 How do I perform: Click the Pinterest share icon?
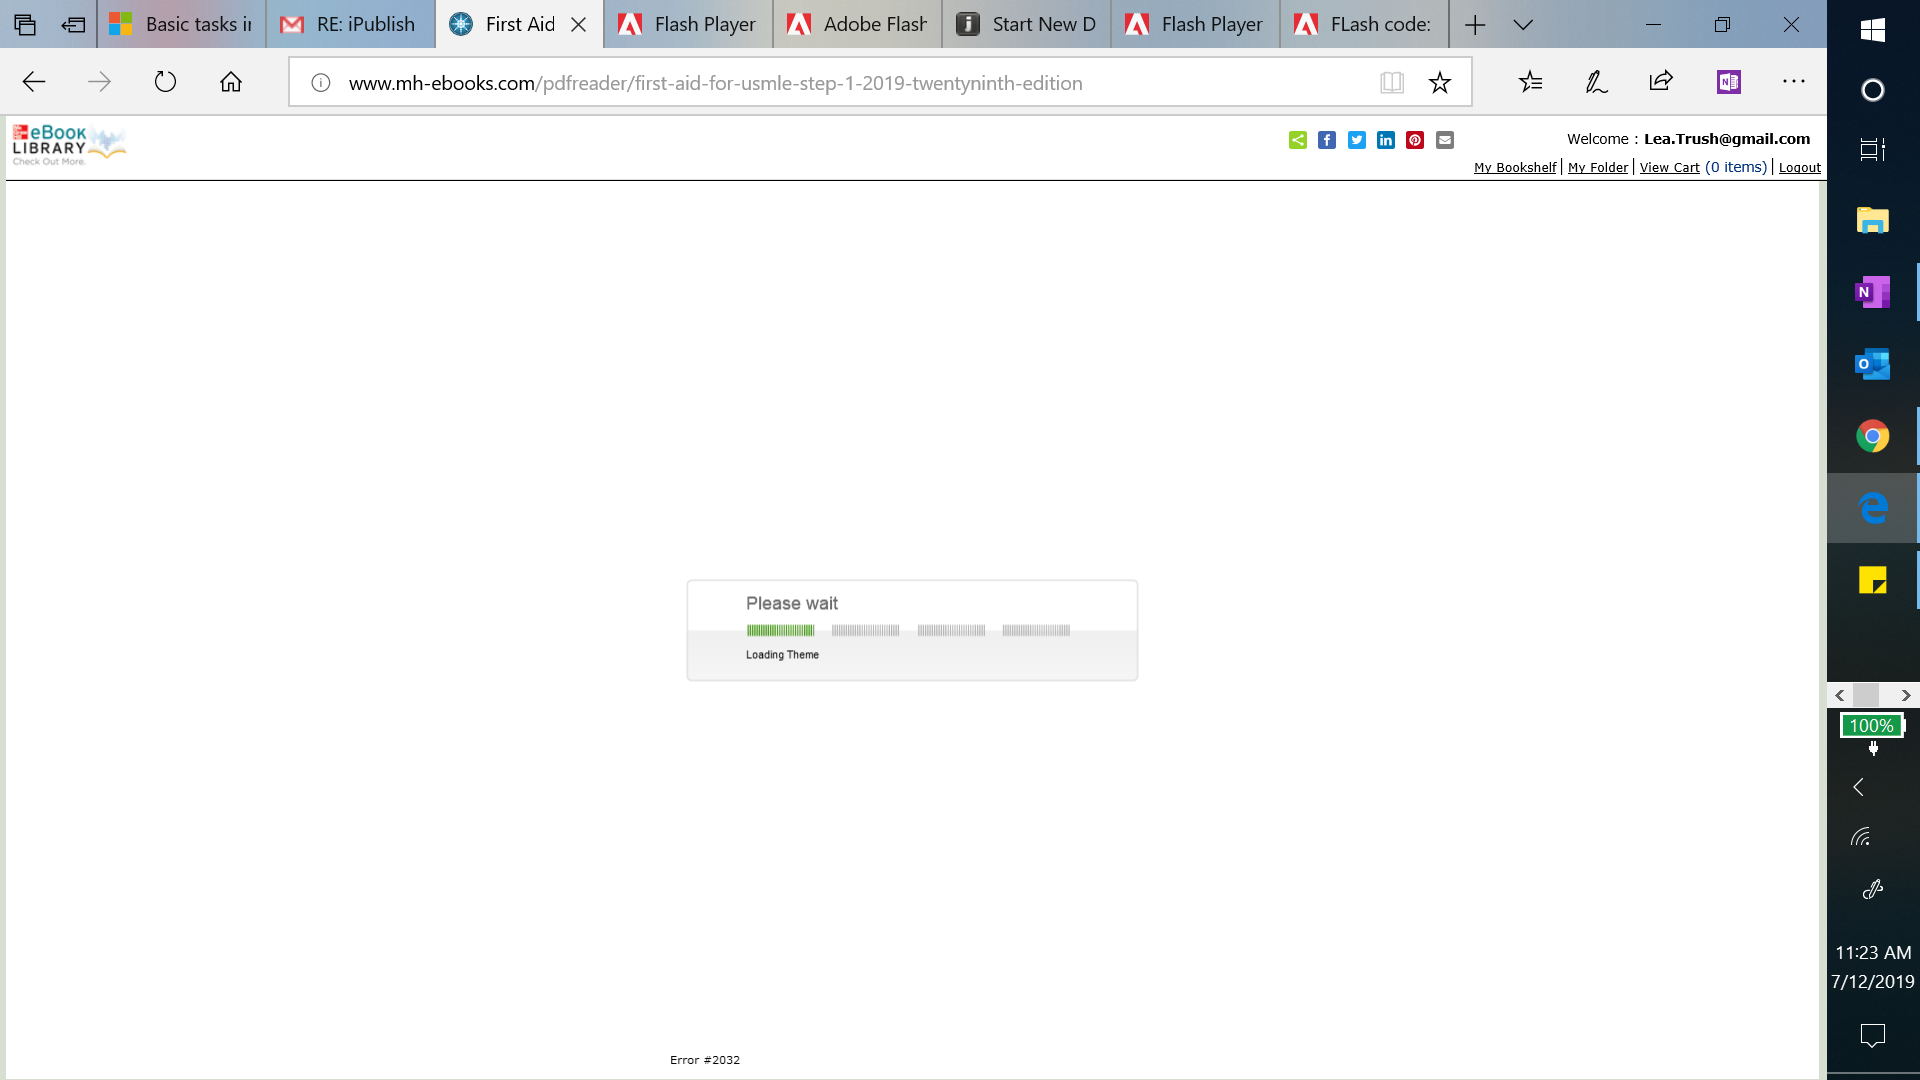point(1414,140)
